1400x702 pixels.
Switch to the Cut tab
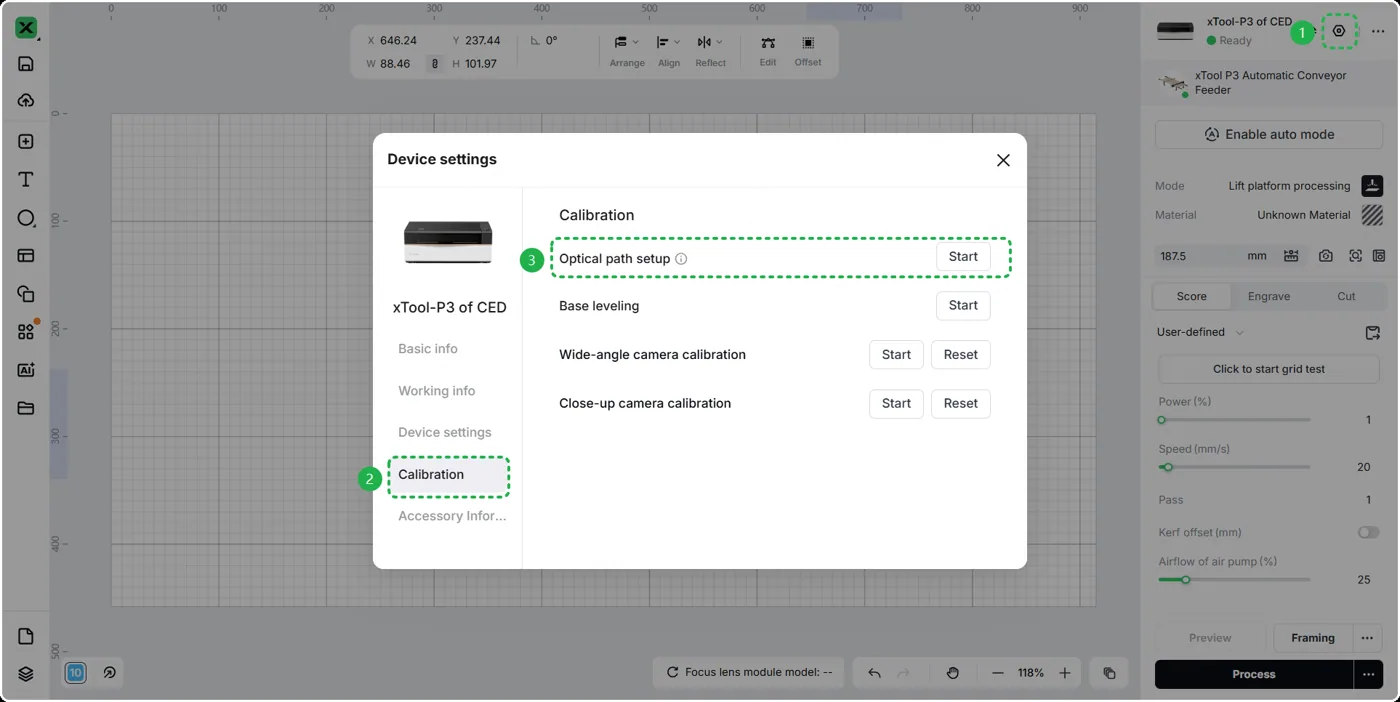1346,296
